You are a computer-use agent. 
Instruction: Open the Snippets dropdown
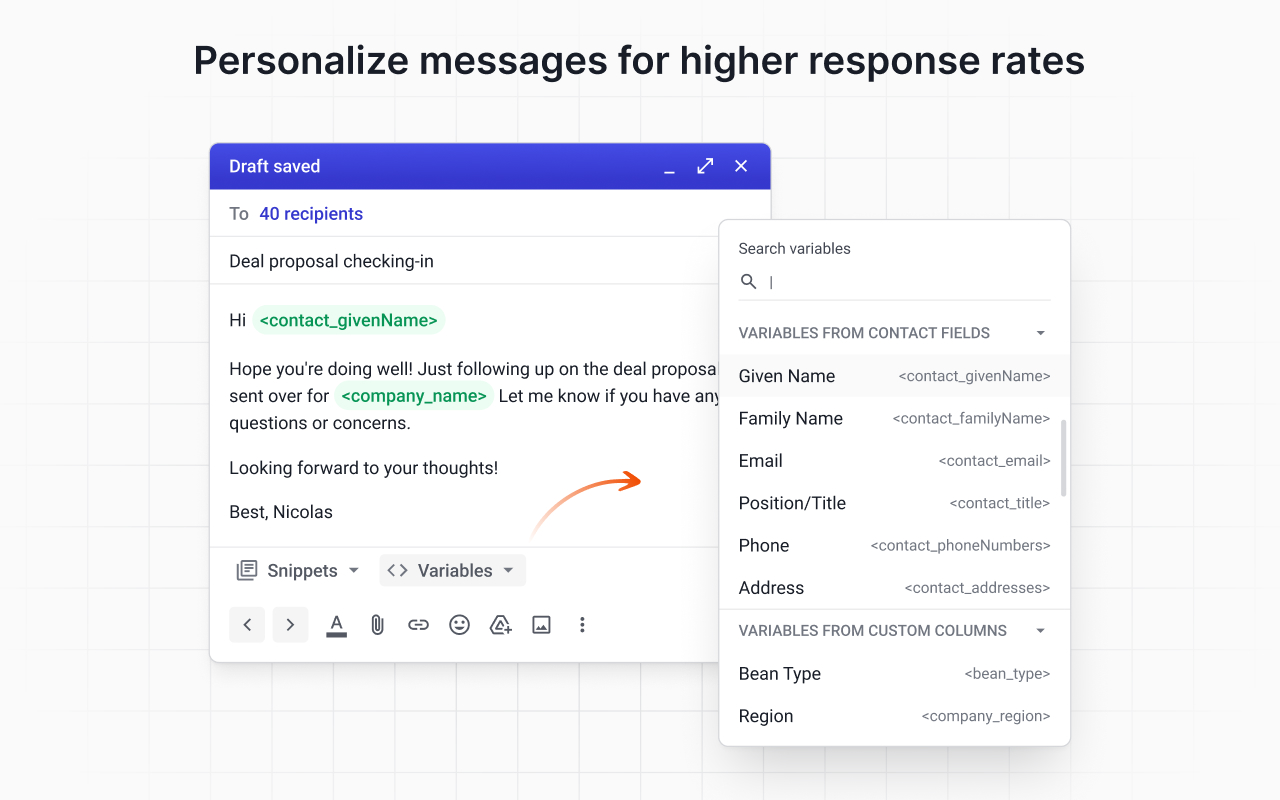[x=297, y=570]
